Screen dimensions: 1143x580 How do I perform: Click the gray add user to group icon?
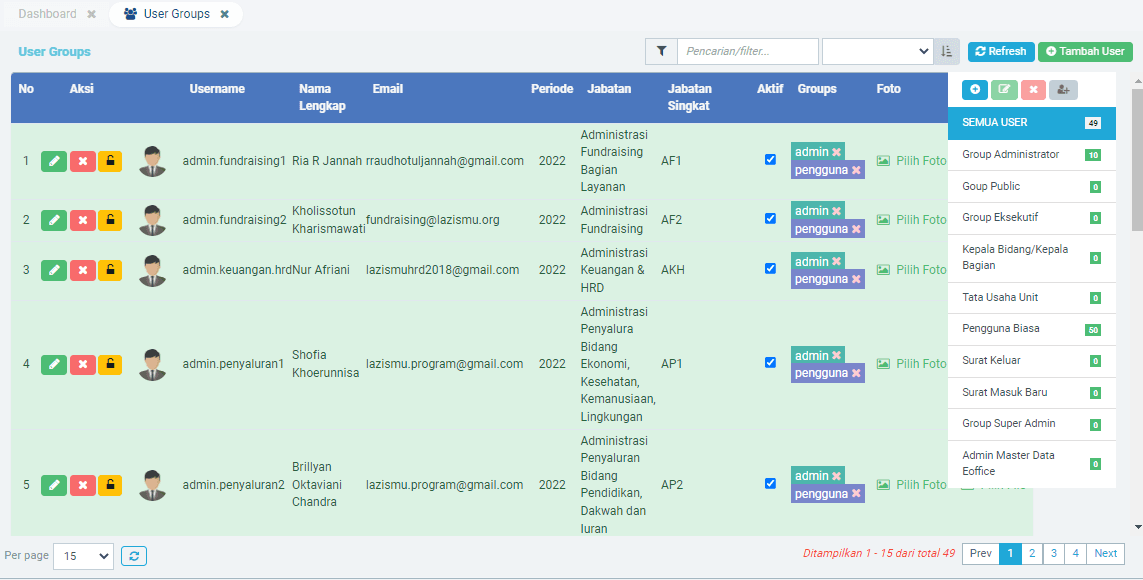point(1064,90)
